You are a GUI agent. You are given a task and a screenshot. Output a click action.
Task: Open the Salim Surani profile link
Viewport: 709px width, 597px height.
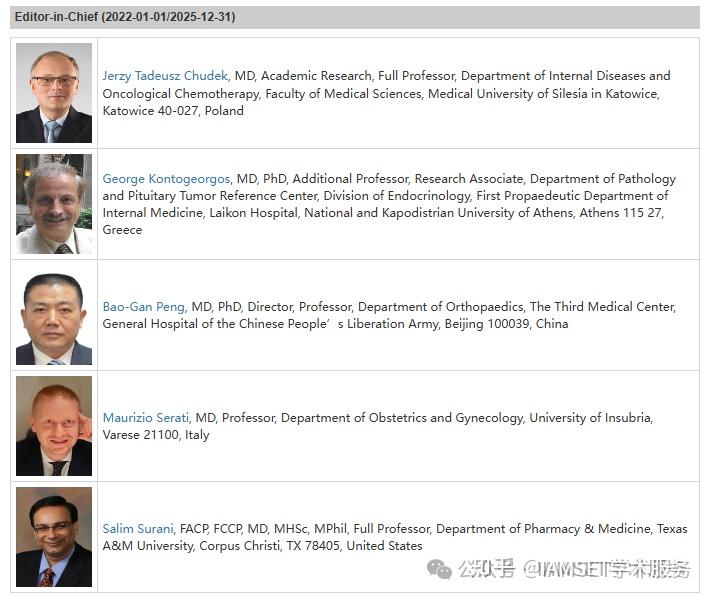pyautogui.click(x=139, y=529)
